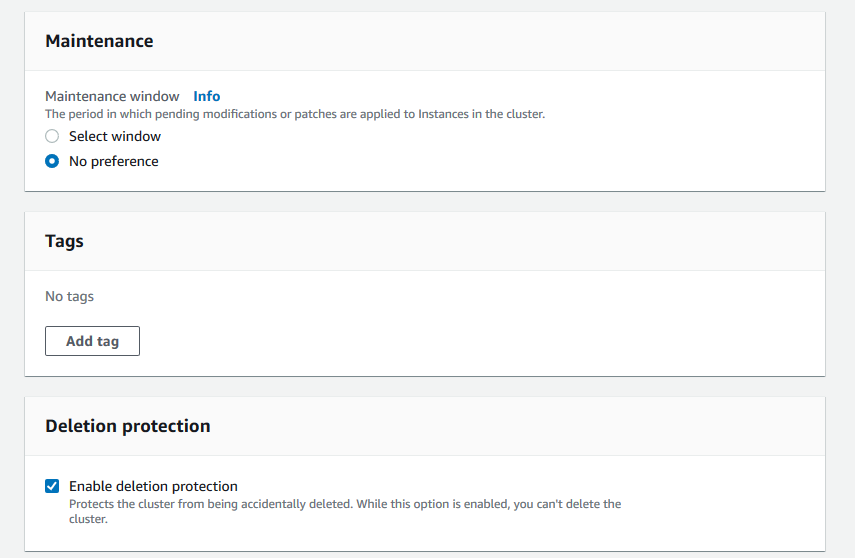Screen dimensions: 855x558
Task: Click the 'Maintenance window' field label
Action: tap(112, 96)
